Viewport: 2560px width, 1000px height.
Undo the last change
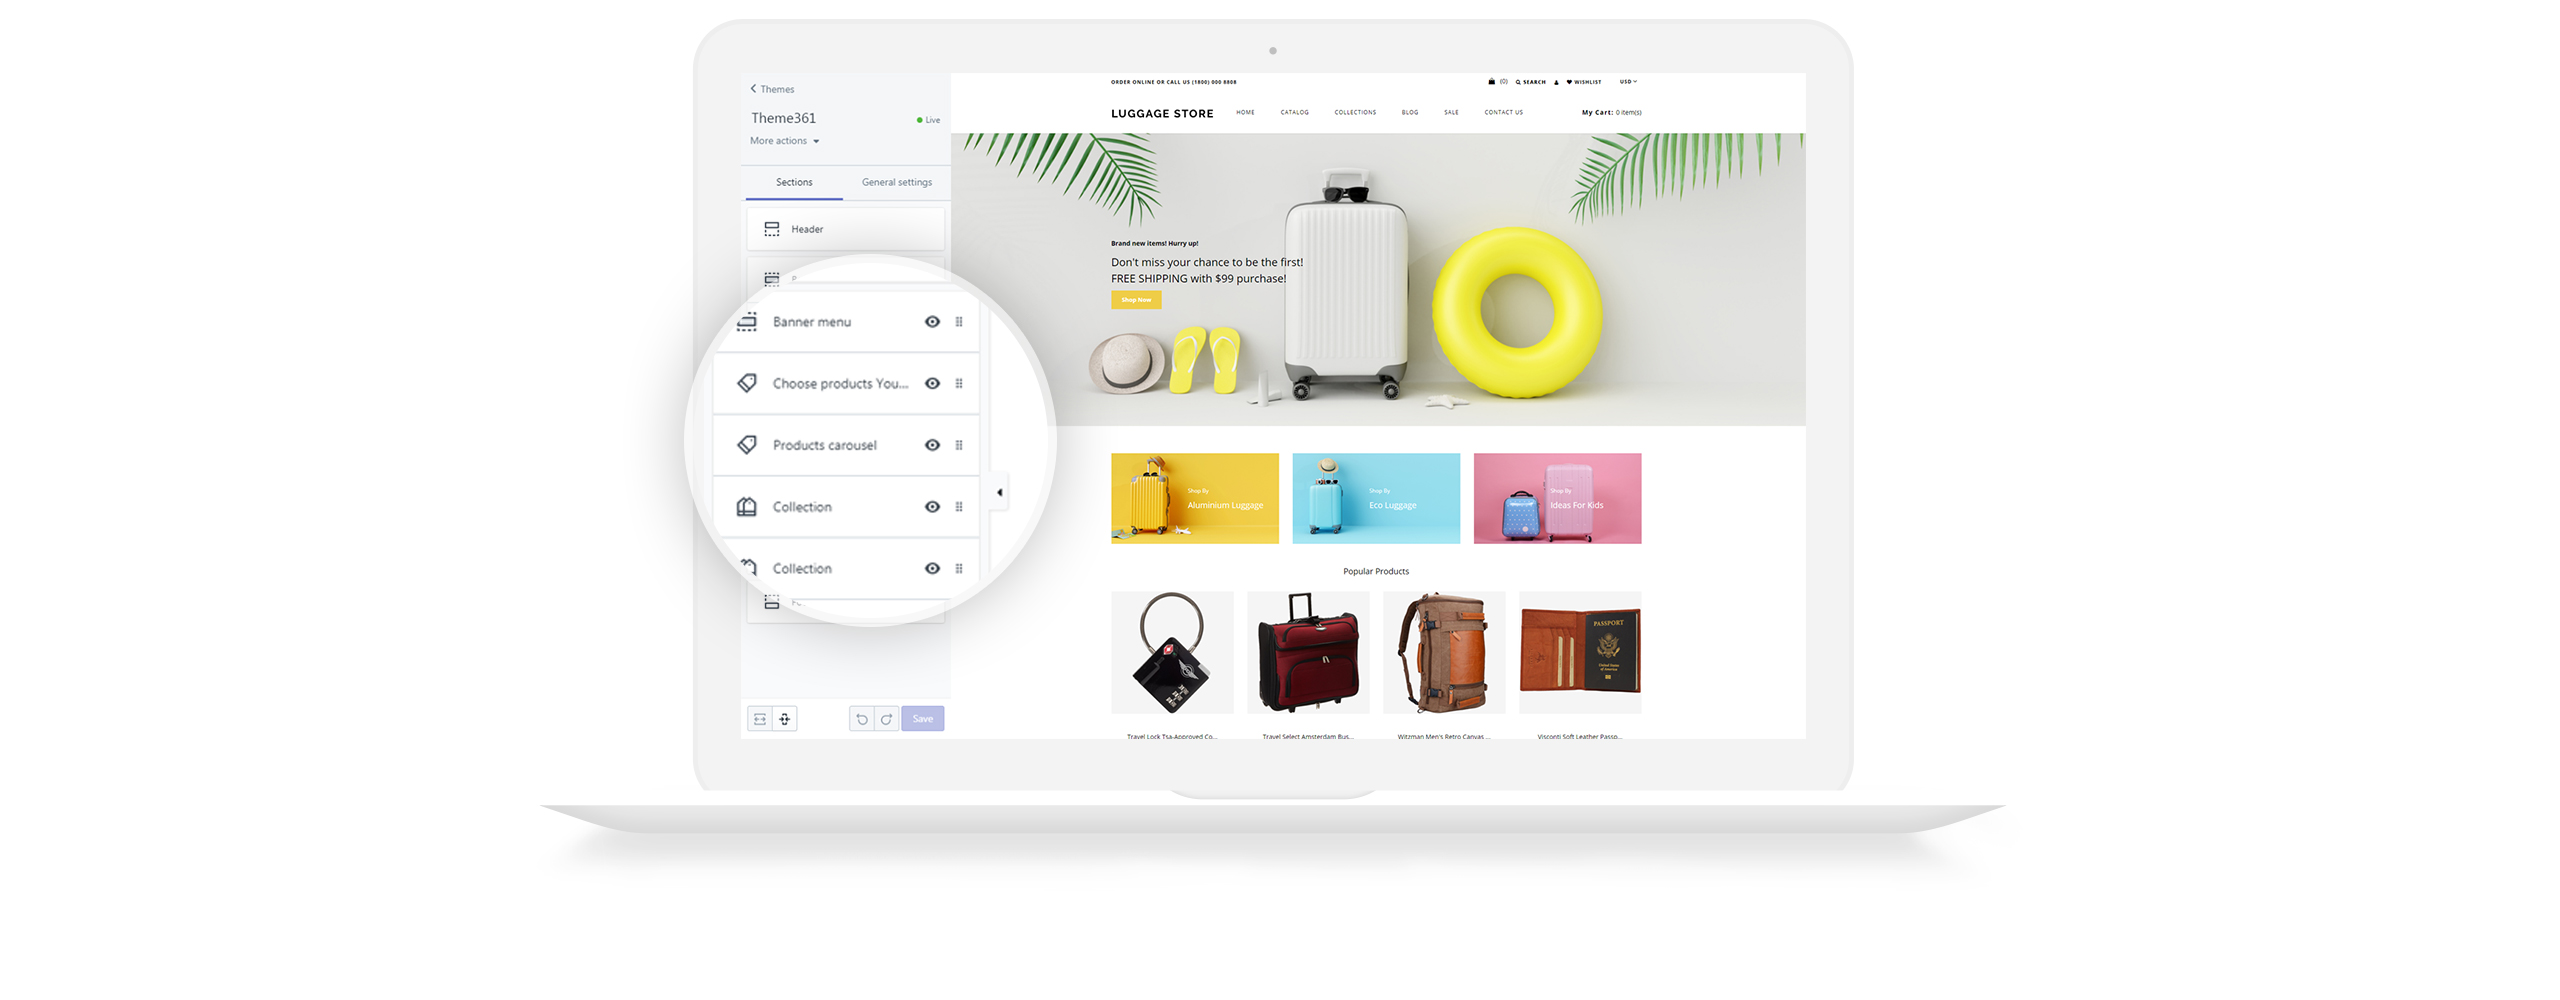point(862,719)
